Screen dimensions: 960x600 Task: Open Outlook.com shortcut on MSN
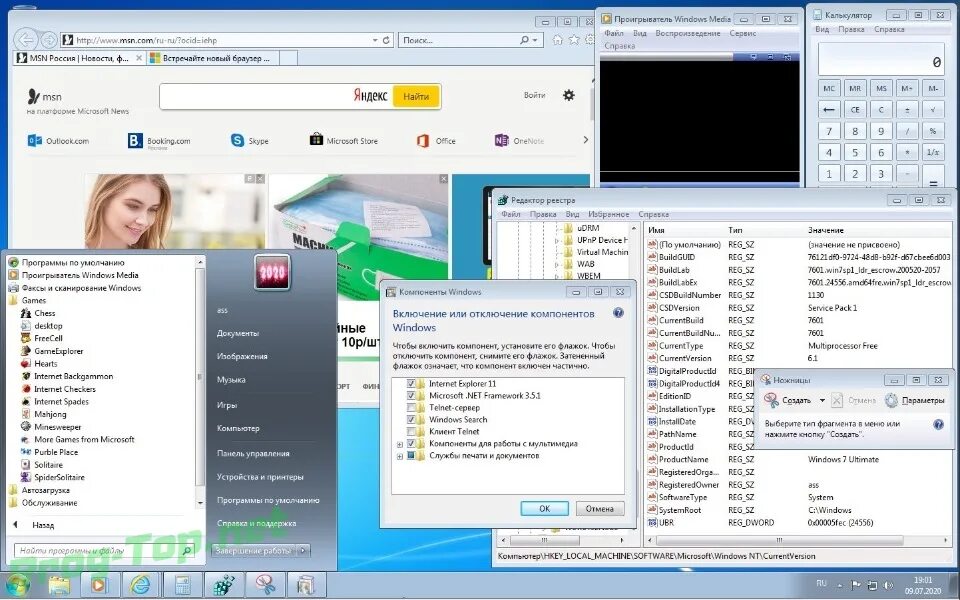pyautogui.click(x=58, y=141)
